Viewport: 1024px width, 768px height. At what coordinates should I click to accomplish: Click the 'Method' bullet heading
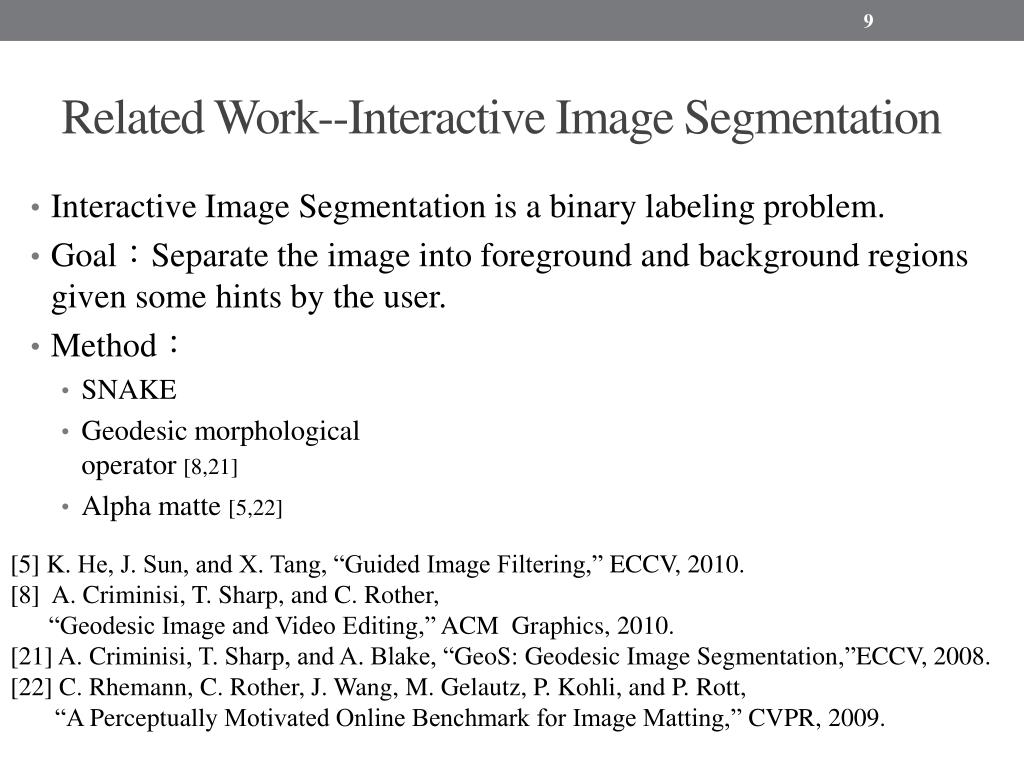click(115, 345)
